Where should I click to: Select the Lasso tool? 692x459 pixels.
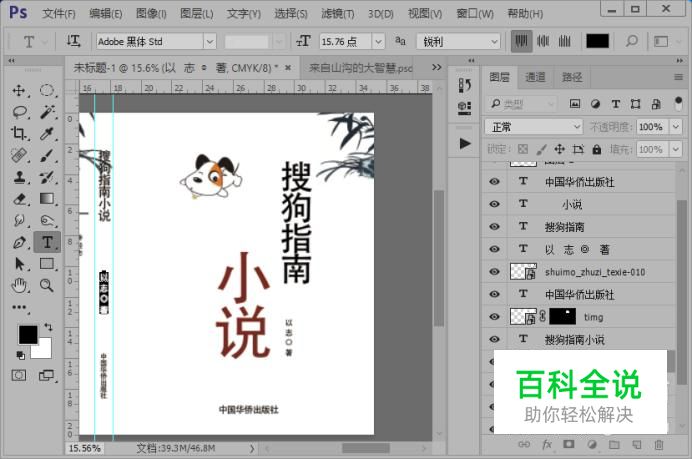pyautogui.click(x=19, y=112)
